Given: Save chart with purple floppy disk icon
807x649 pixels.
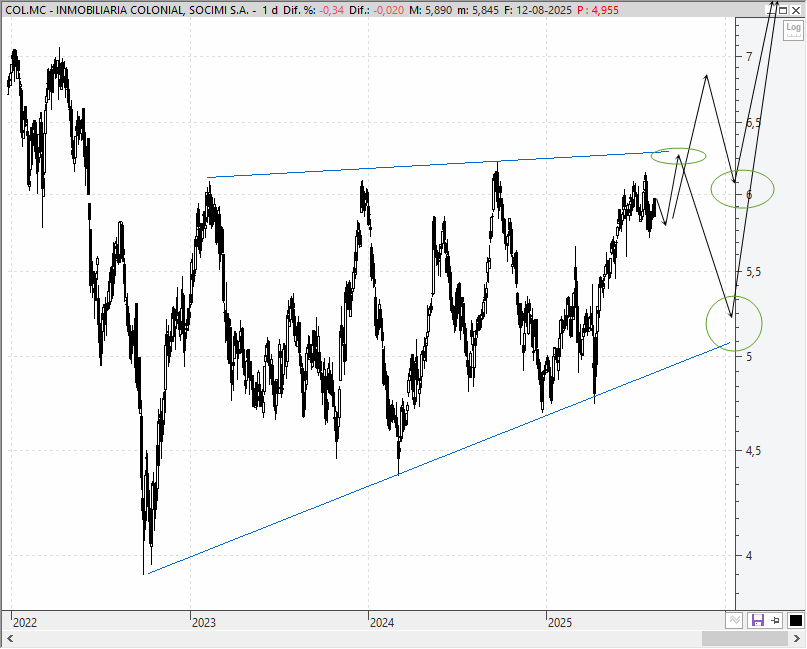Looking at the screenshot, I should [x=758, y=620].
